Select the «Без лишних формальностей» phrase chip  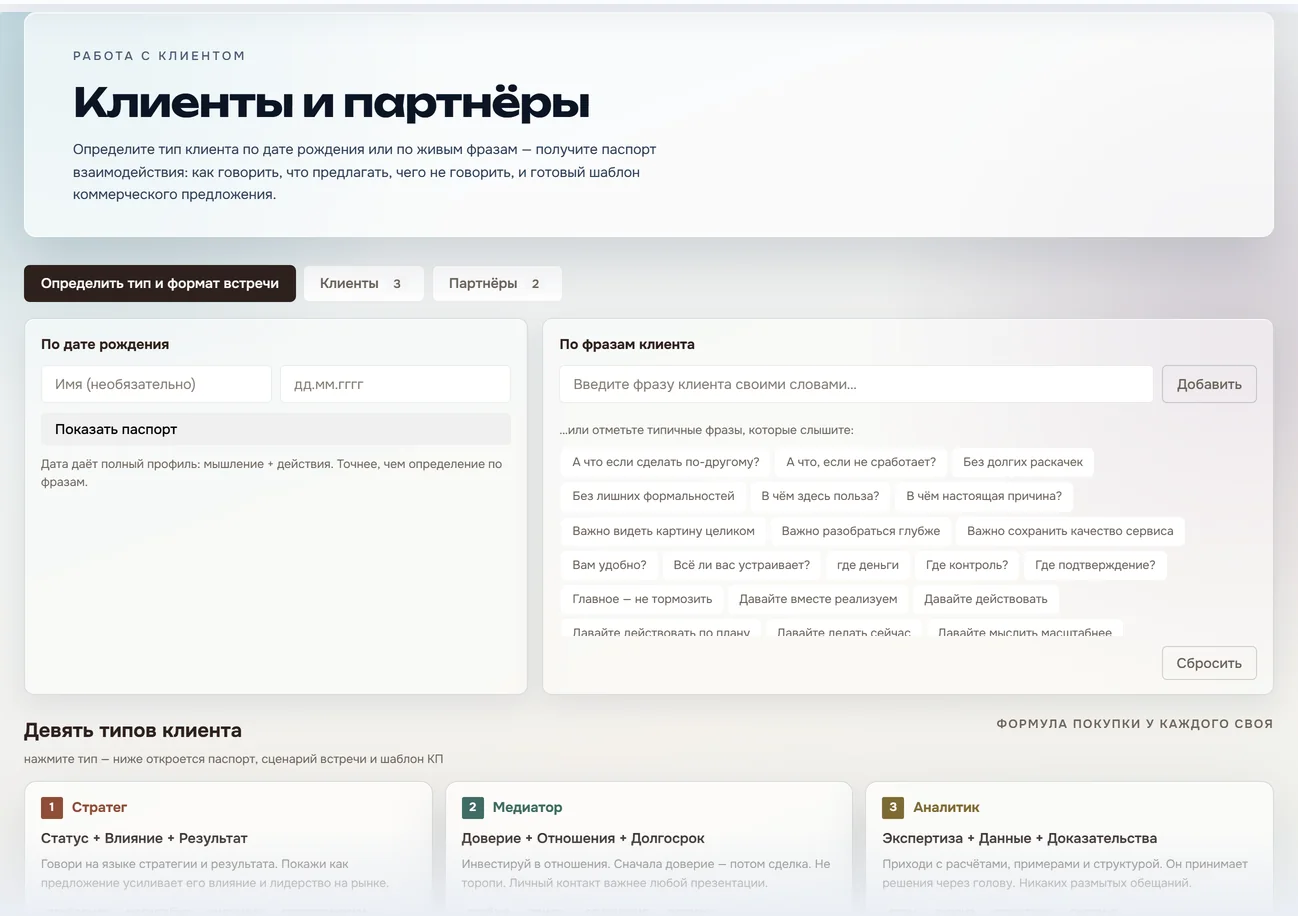pyautogui.click(x=653, y=496)
